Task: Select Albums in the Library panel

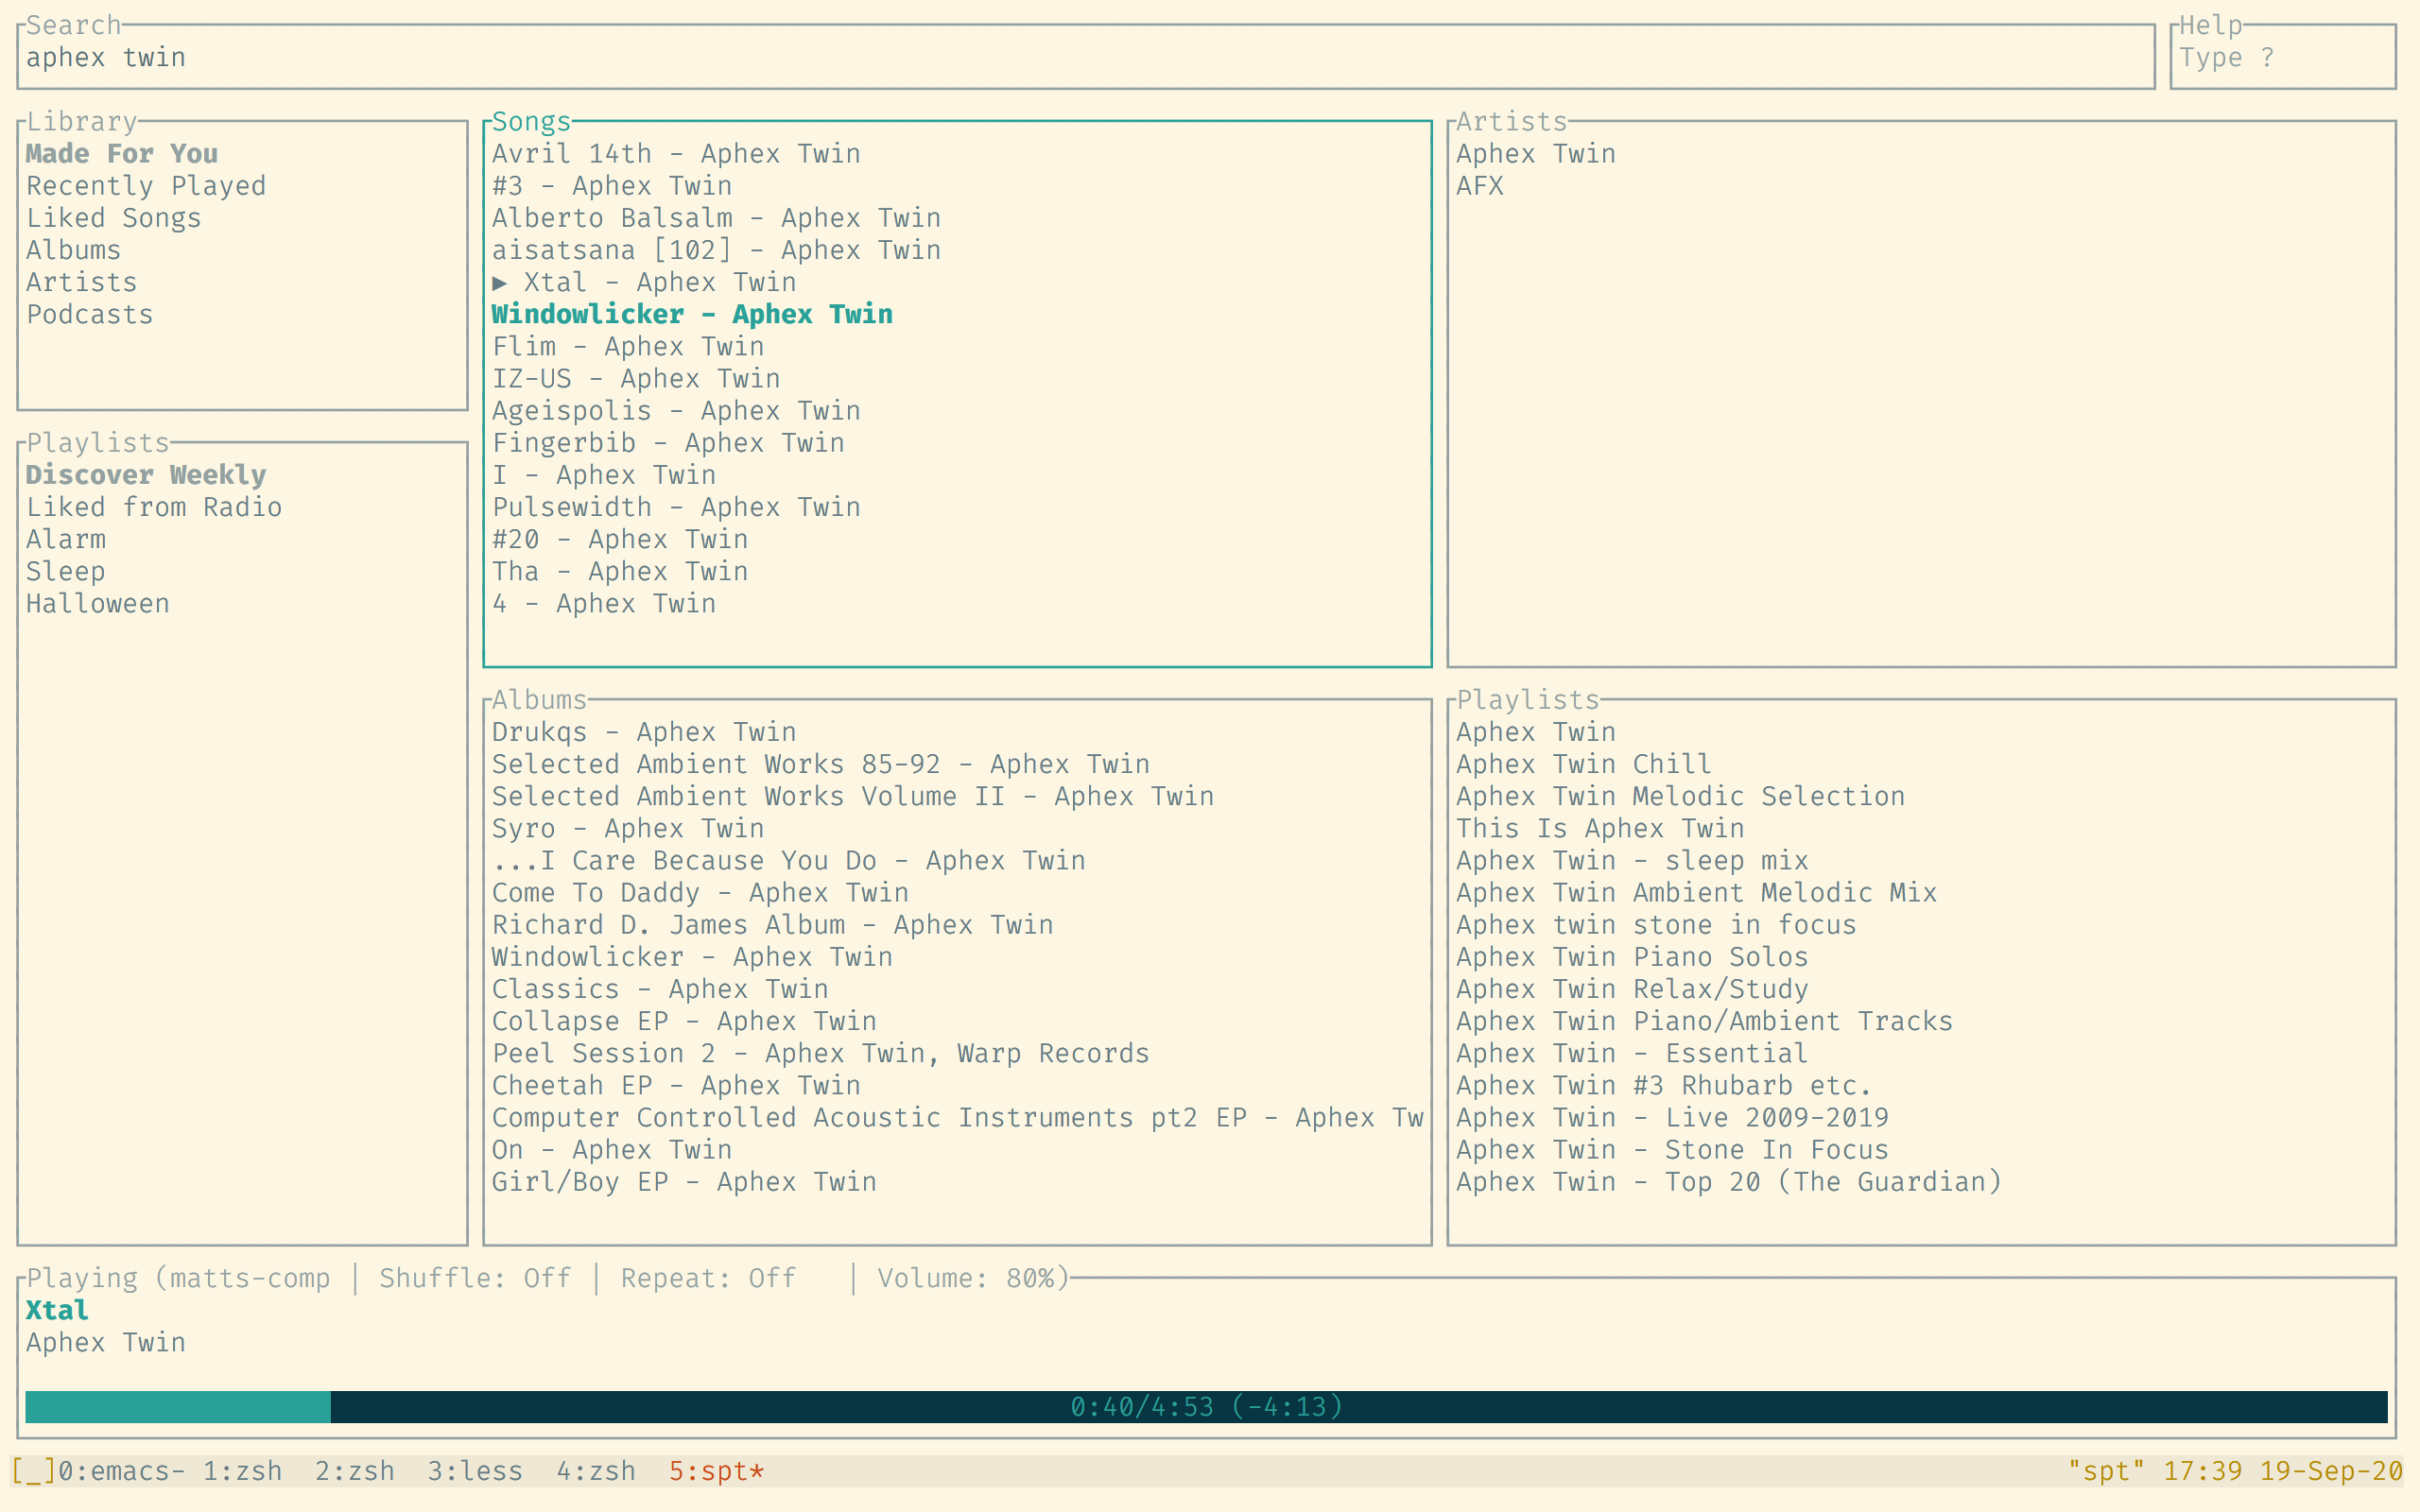Action: pyautogui.click(x=73, y=250)
